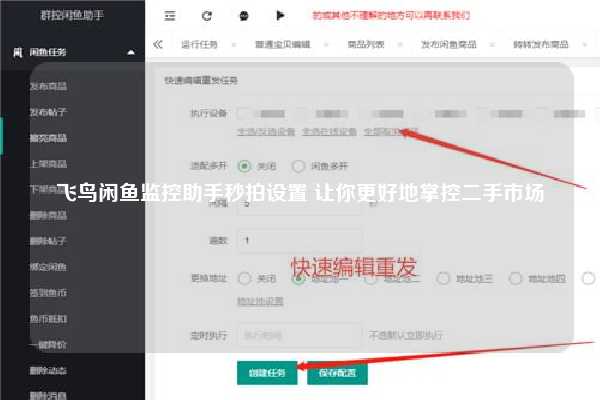Close the 发布闲鱼商品 tab

click(x=492, y=45)
